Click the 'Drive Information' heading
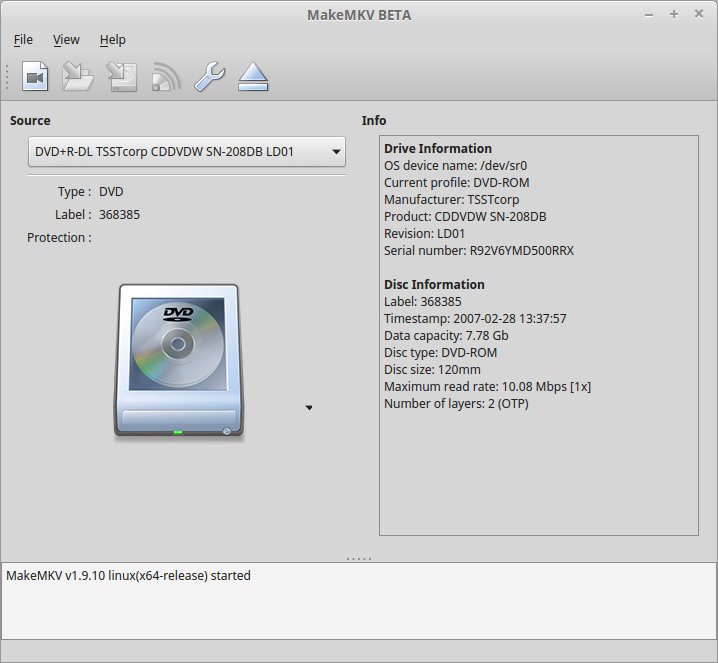Viewport: 718px width, 663px height. click(438, 148)
